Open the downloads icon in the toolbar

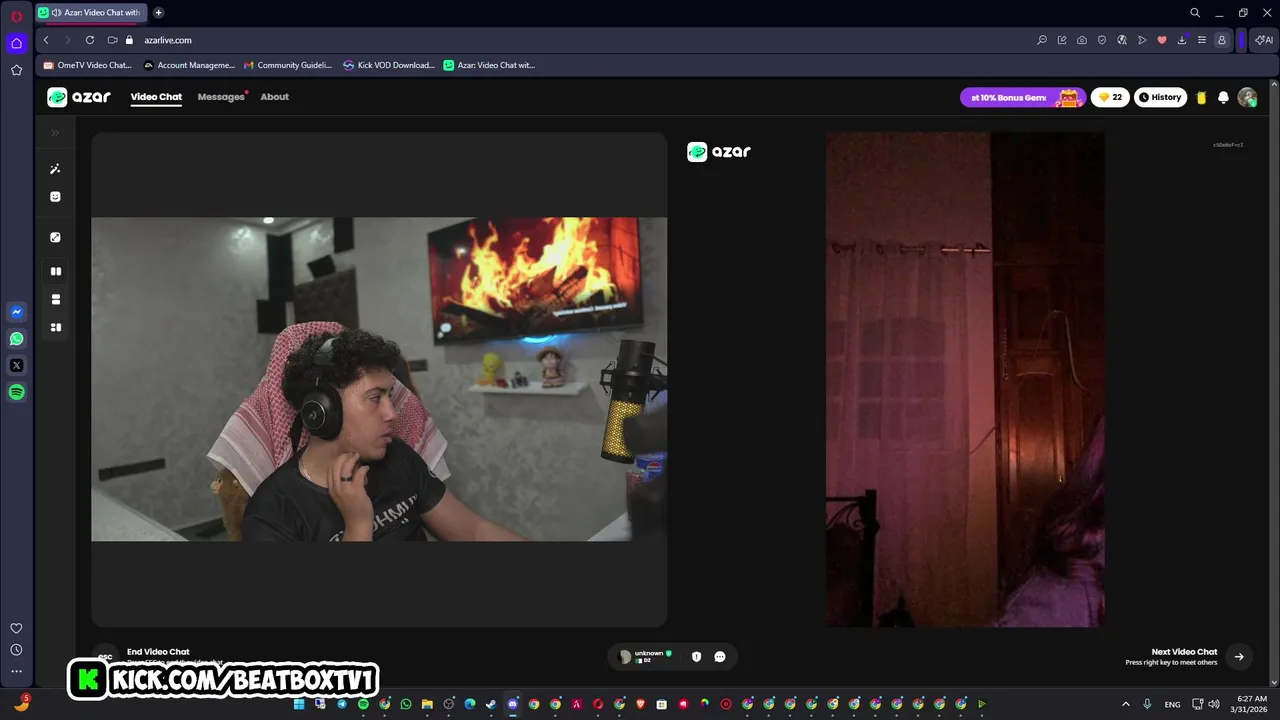click(1182, 40)
